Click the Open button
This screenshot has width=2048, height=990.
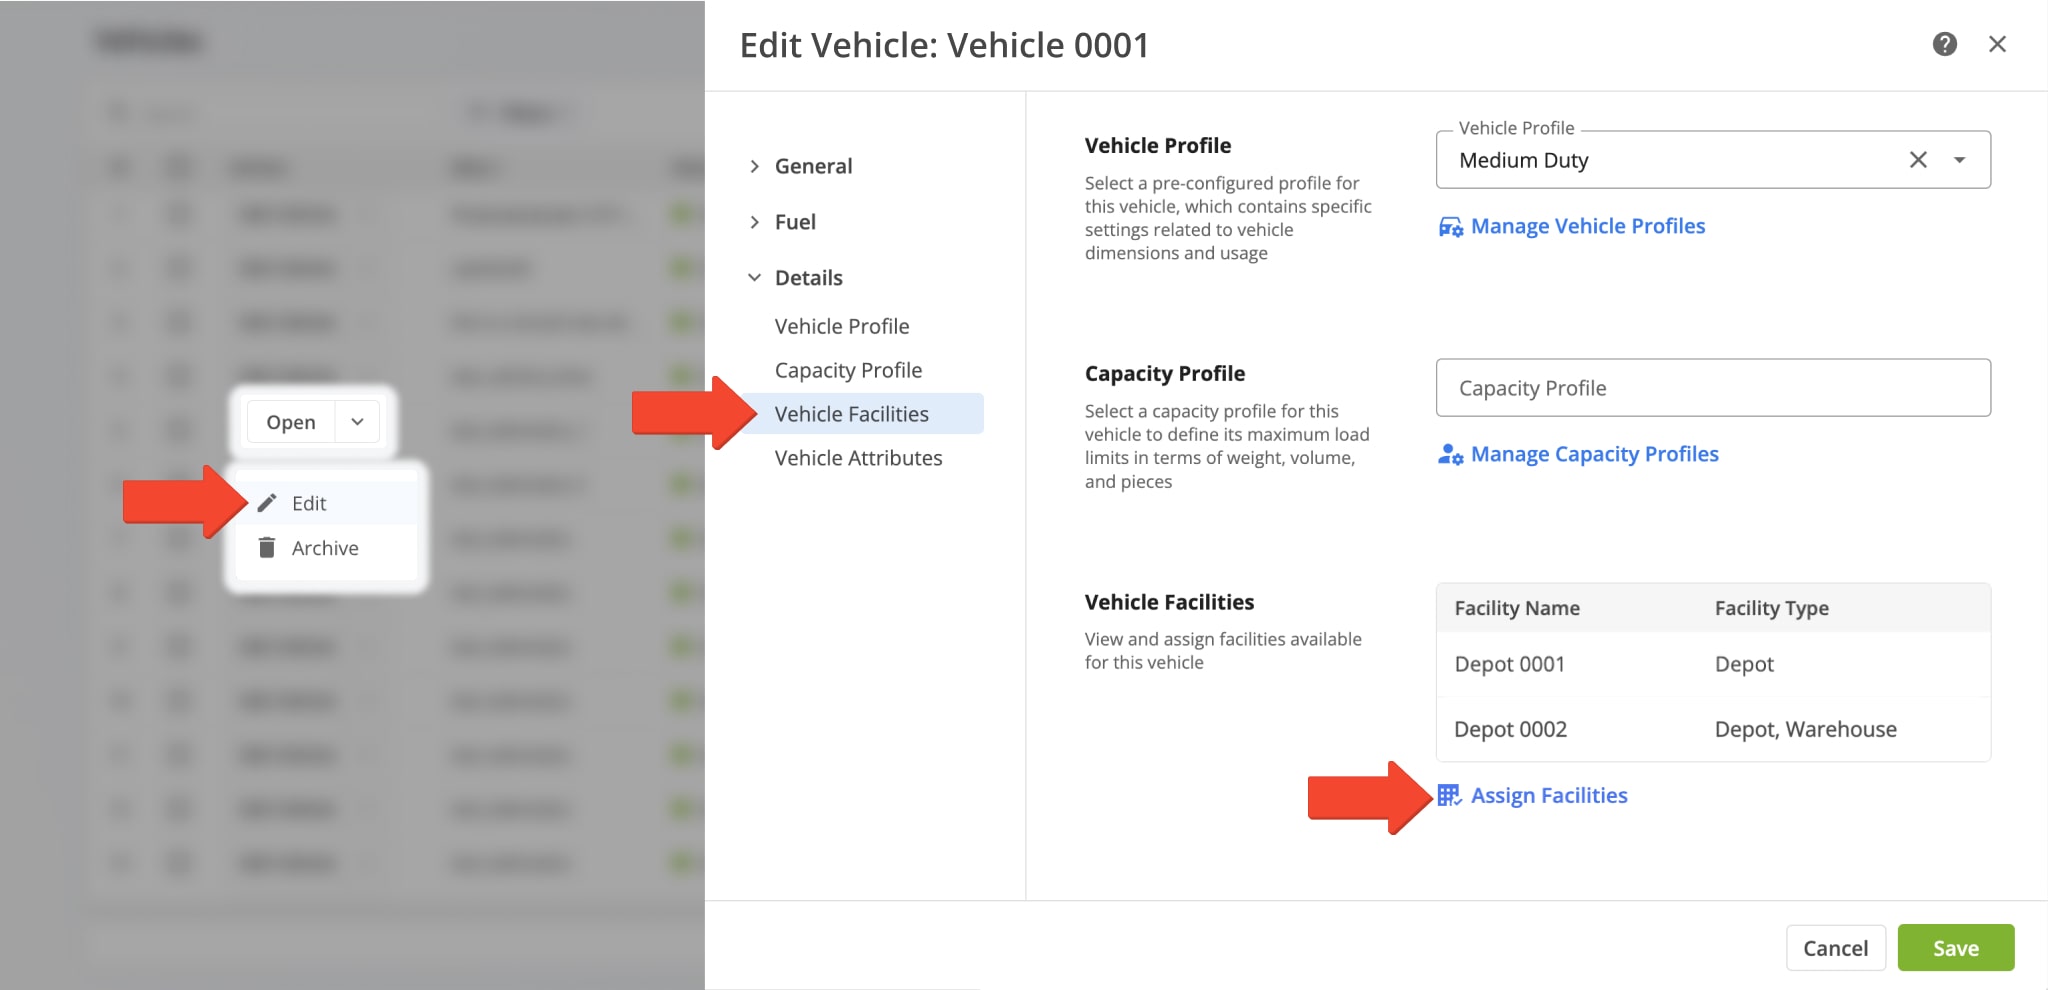pos(291,422)
